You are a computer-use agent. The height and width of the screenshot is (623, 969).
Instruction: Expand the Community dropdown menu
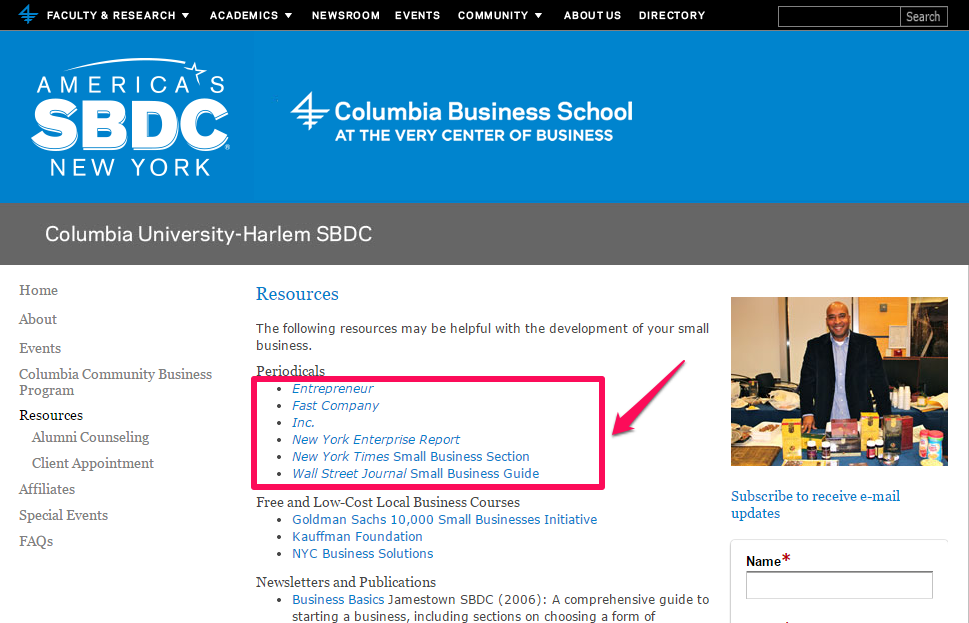point(500,15)
